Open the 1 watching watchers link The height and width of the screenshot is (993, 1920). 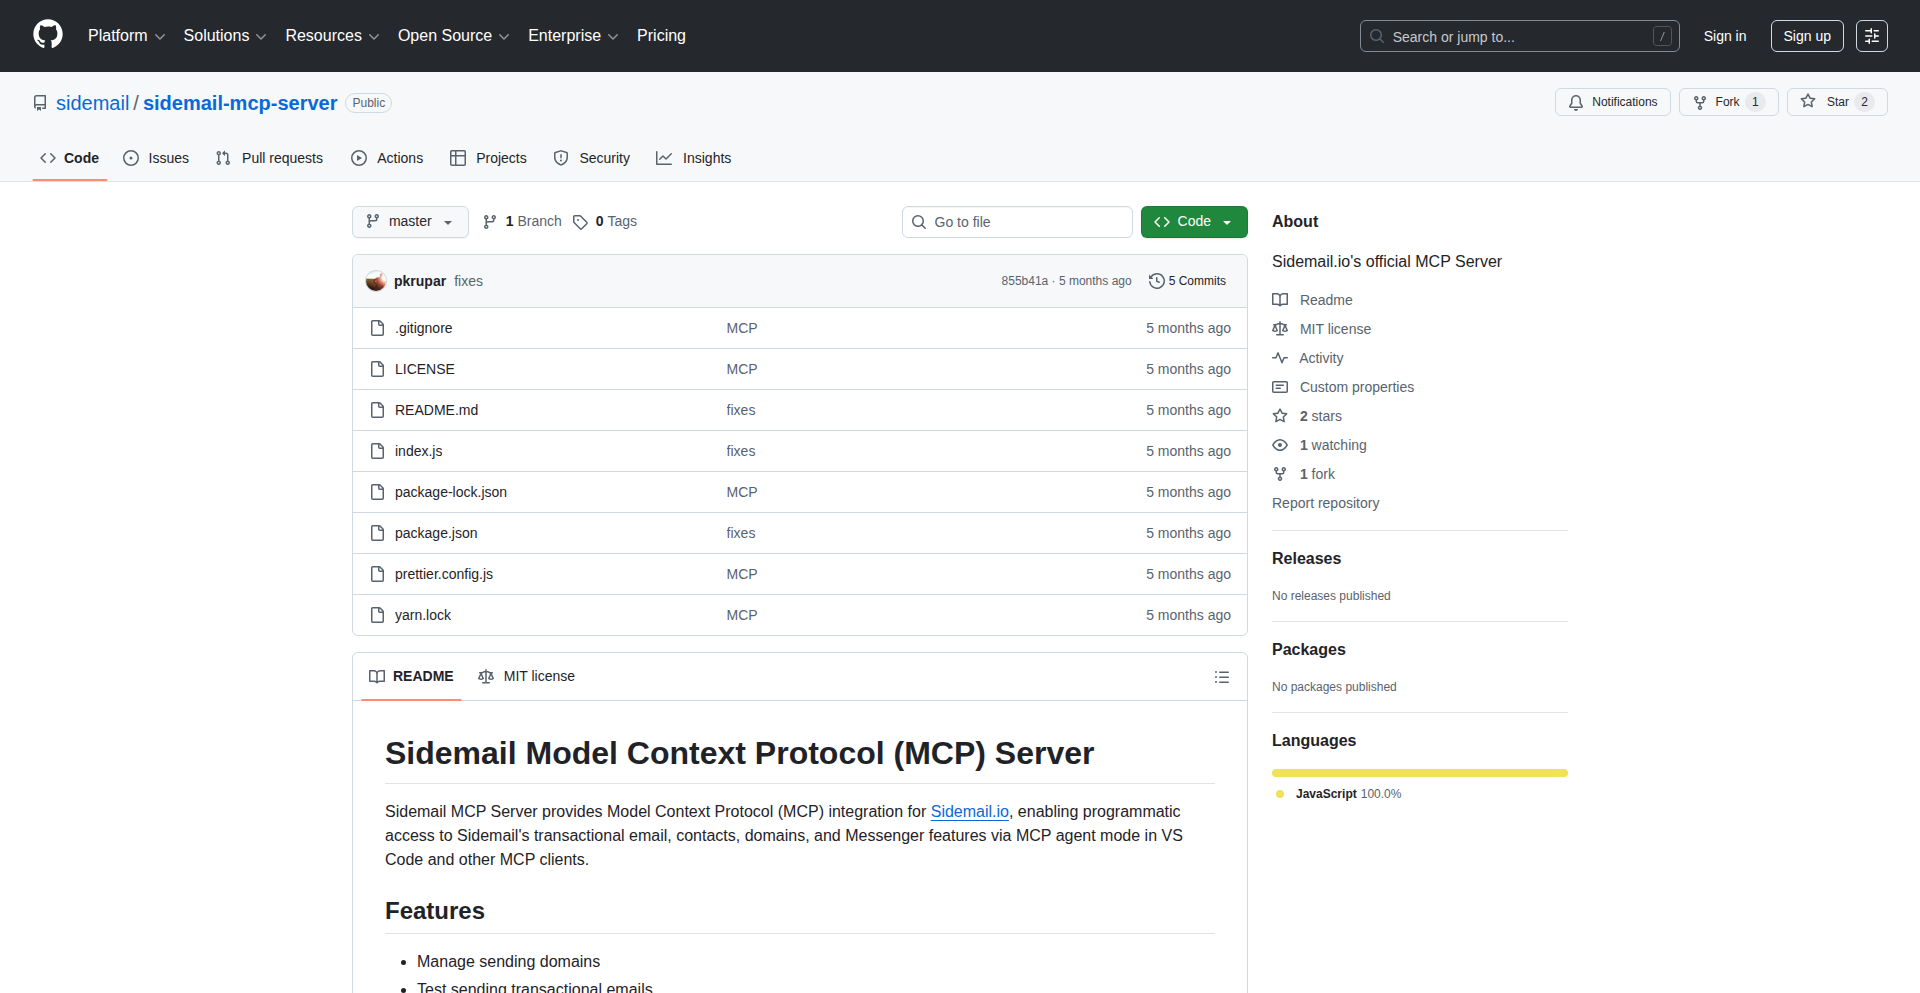1332,445
